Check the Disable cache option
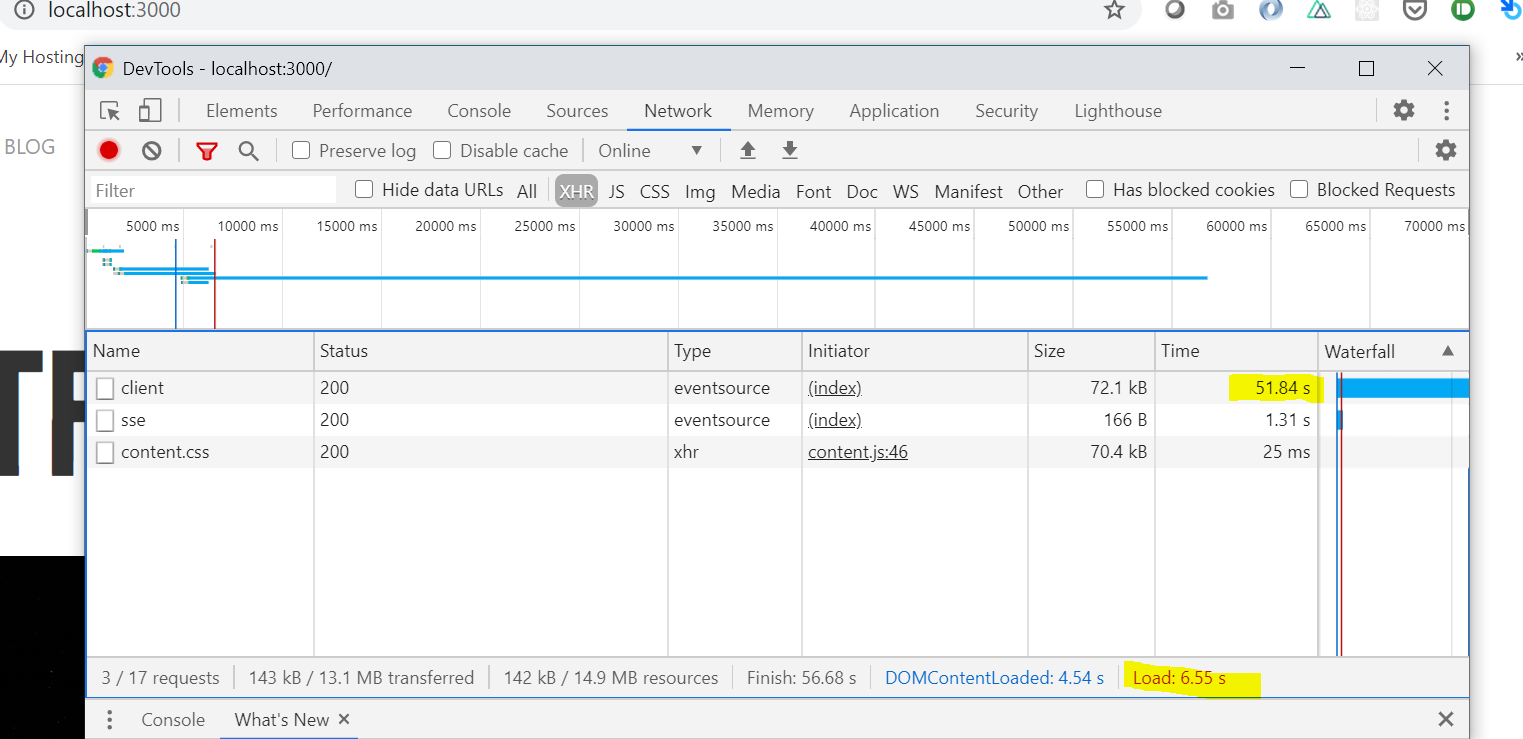This screenshot has width=1523, height=739. pos(442,150)
